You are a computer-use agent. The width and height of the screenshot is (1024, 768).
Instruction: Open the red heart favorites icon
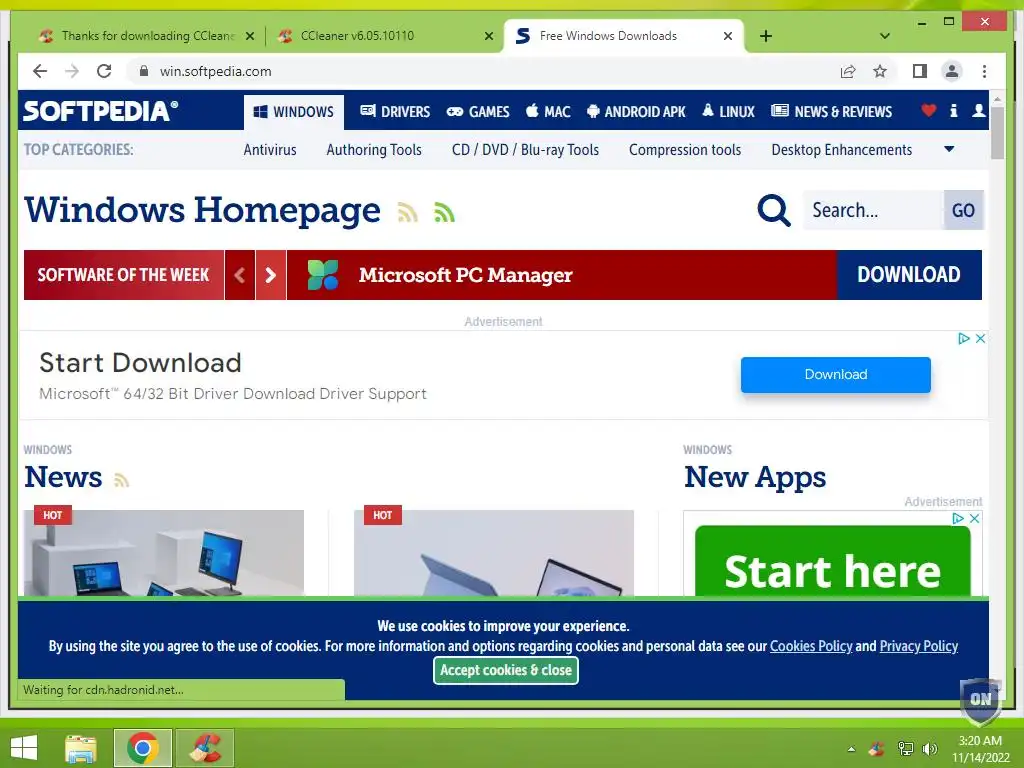pyautogui.click(x=929, y=110)
